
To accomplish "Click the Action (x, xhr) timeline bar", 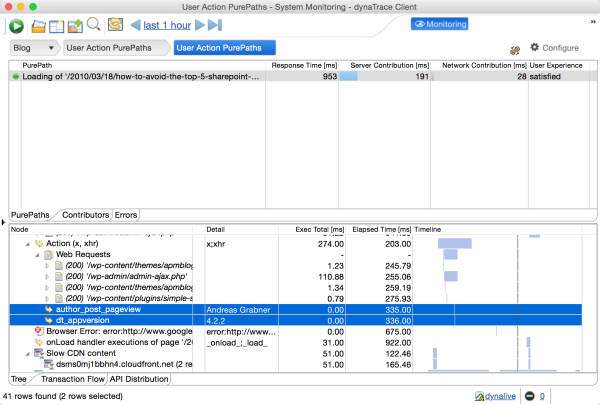I will pos(455,243).
